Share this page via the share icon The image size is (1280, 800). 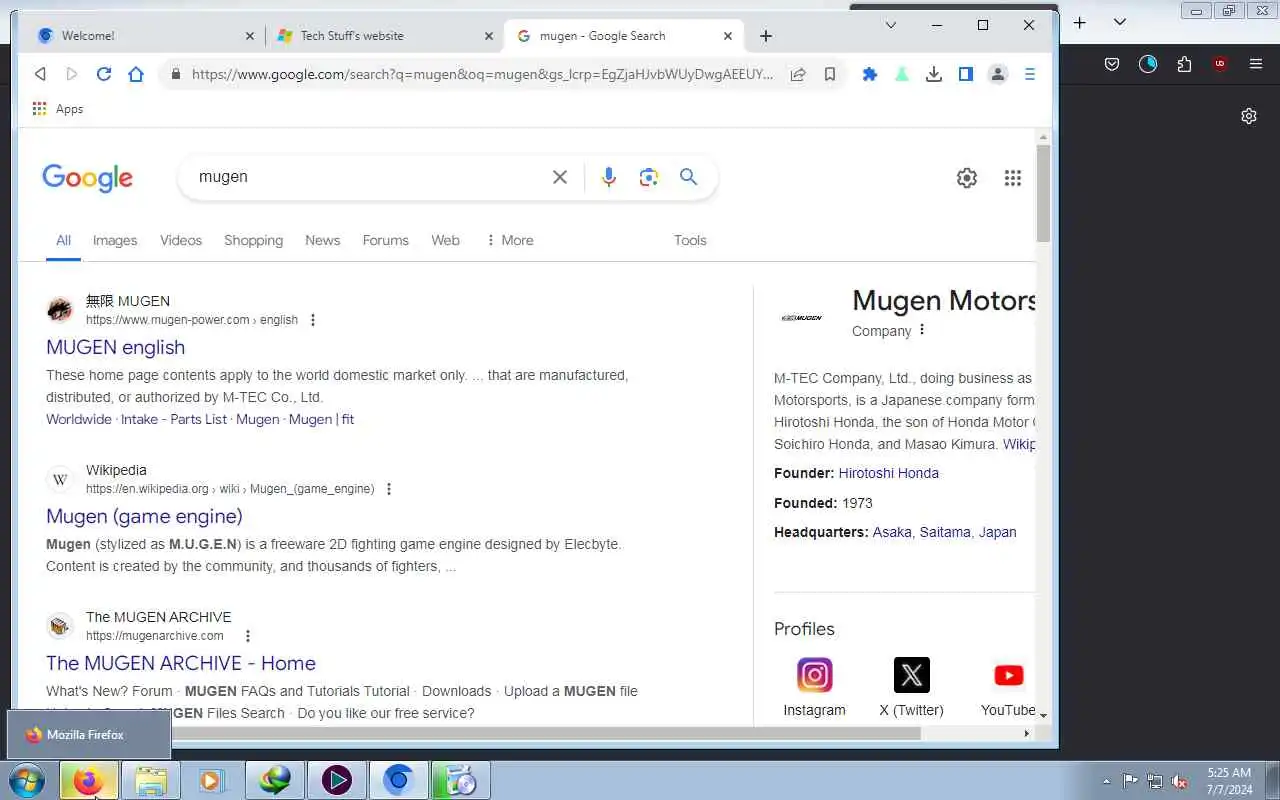[x=798, y=74]
